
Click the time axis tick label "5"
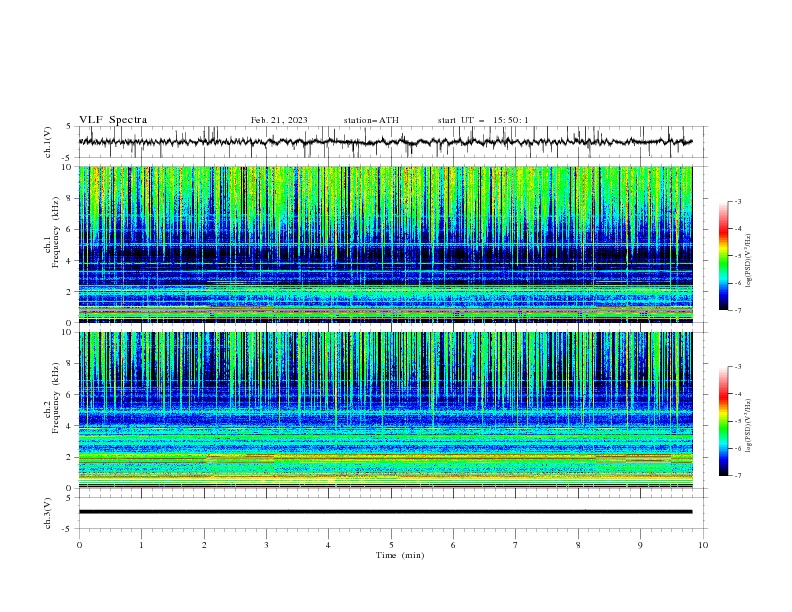(x=391, y=545)
